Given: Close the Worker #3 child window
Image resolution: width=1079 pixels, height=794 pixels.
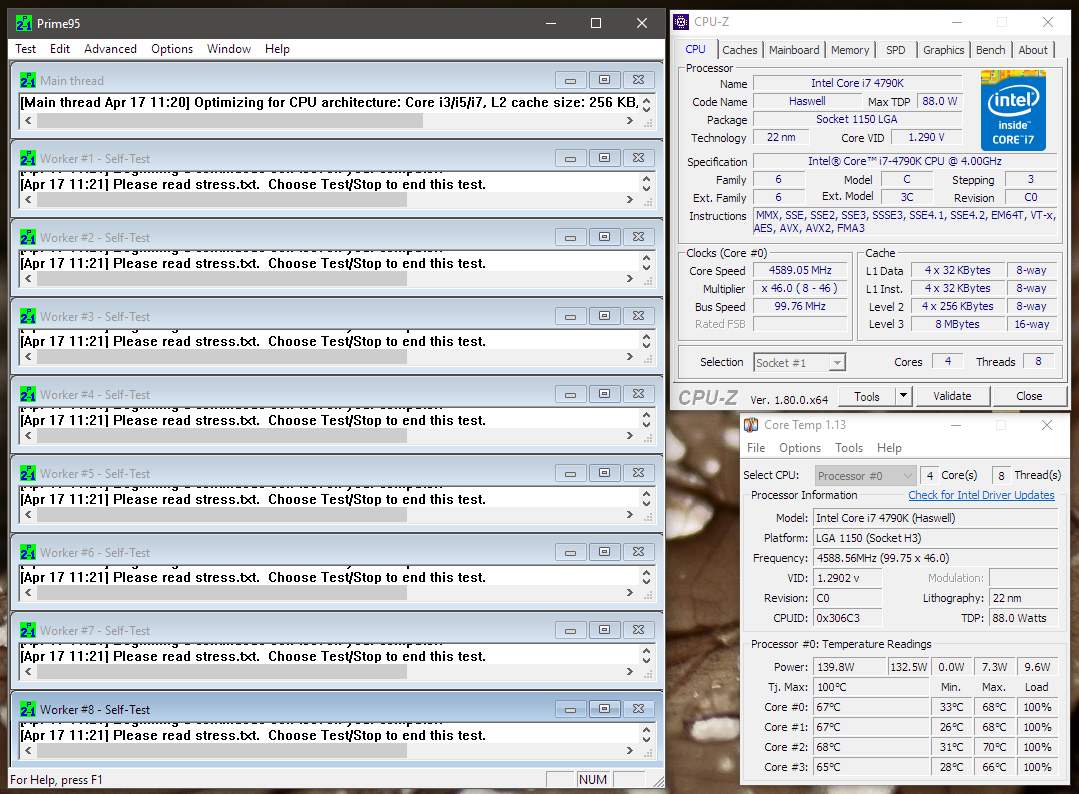Looking at the screenshot, I should (x=639, y=316).
